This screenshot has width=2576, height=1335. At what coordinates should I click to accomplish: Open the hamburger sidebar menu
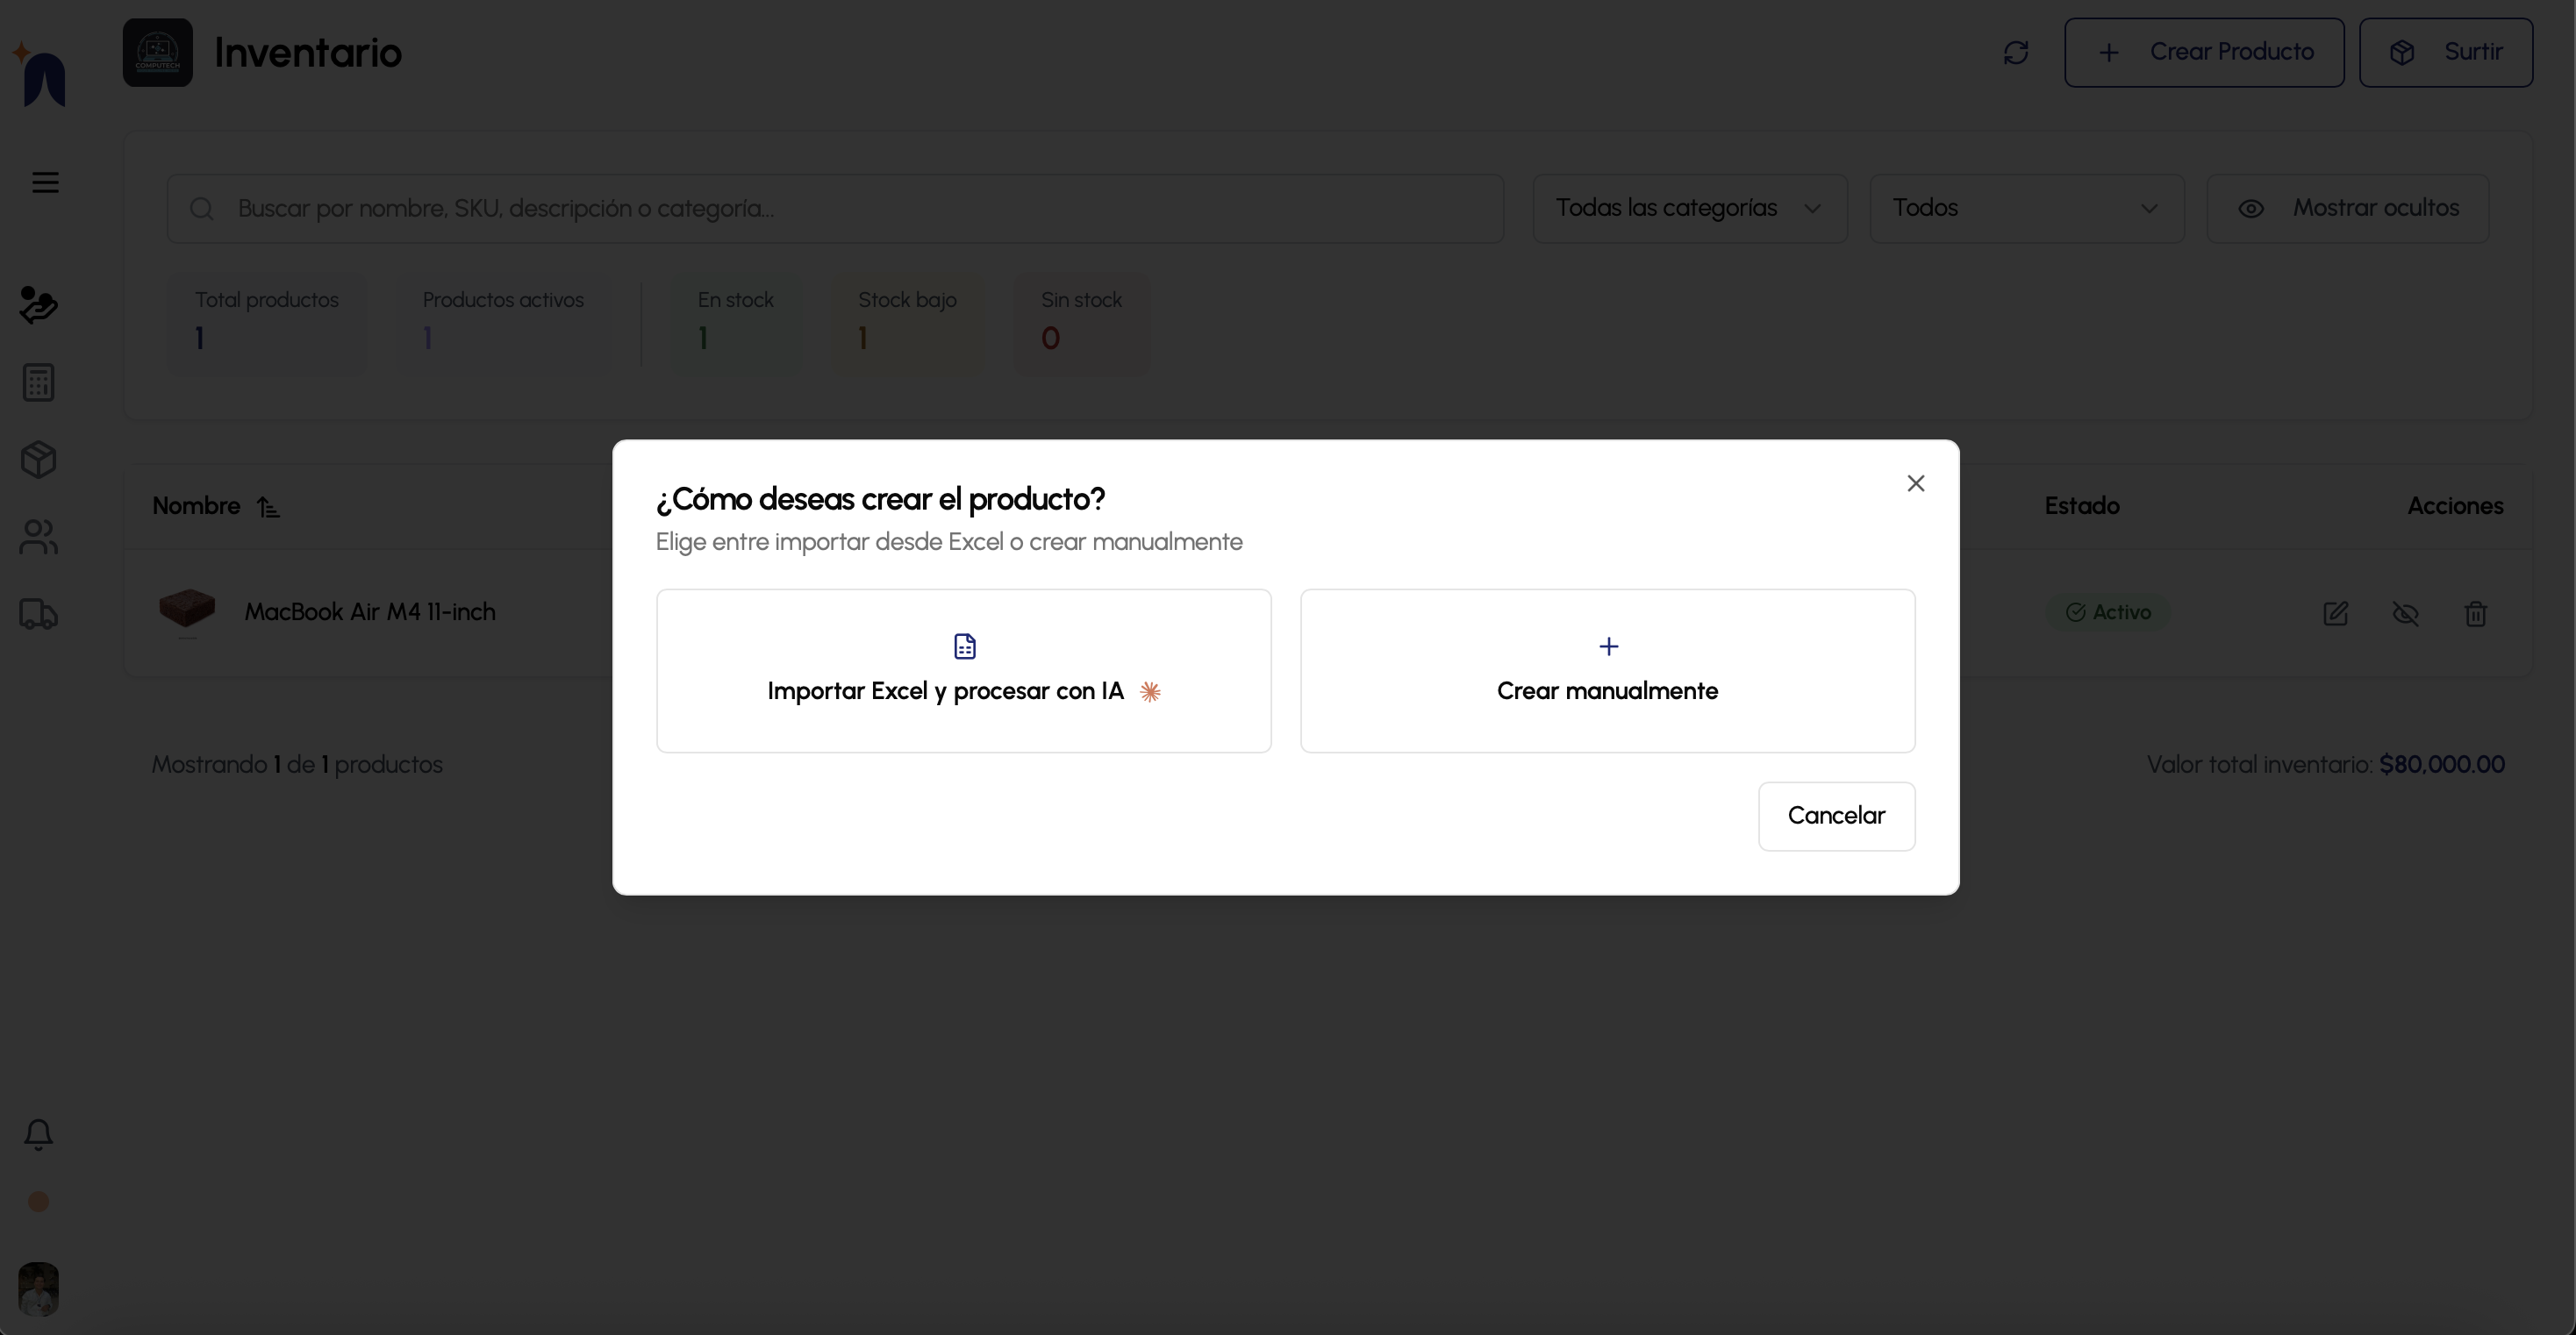[x=45, y=182]
